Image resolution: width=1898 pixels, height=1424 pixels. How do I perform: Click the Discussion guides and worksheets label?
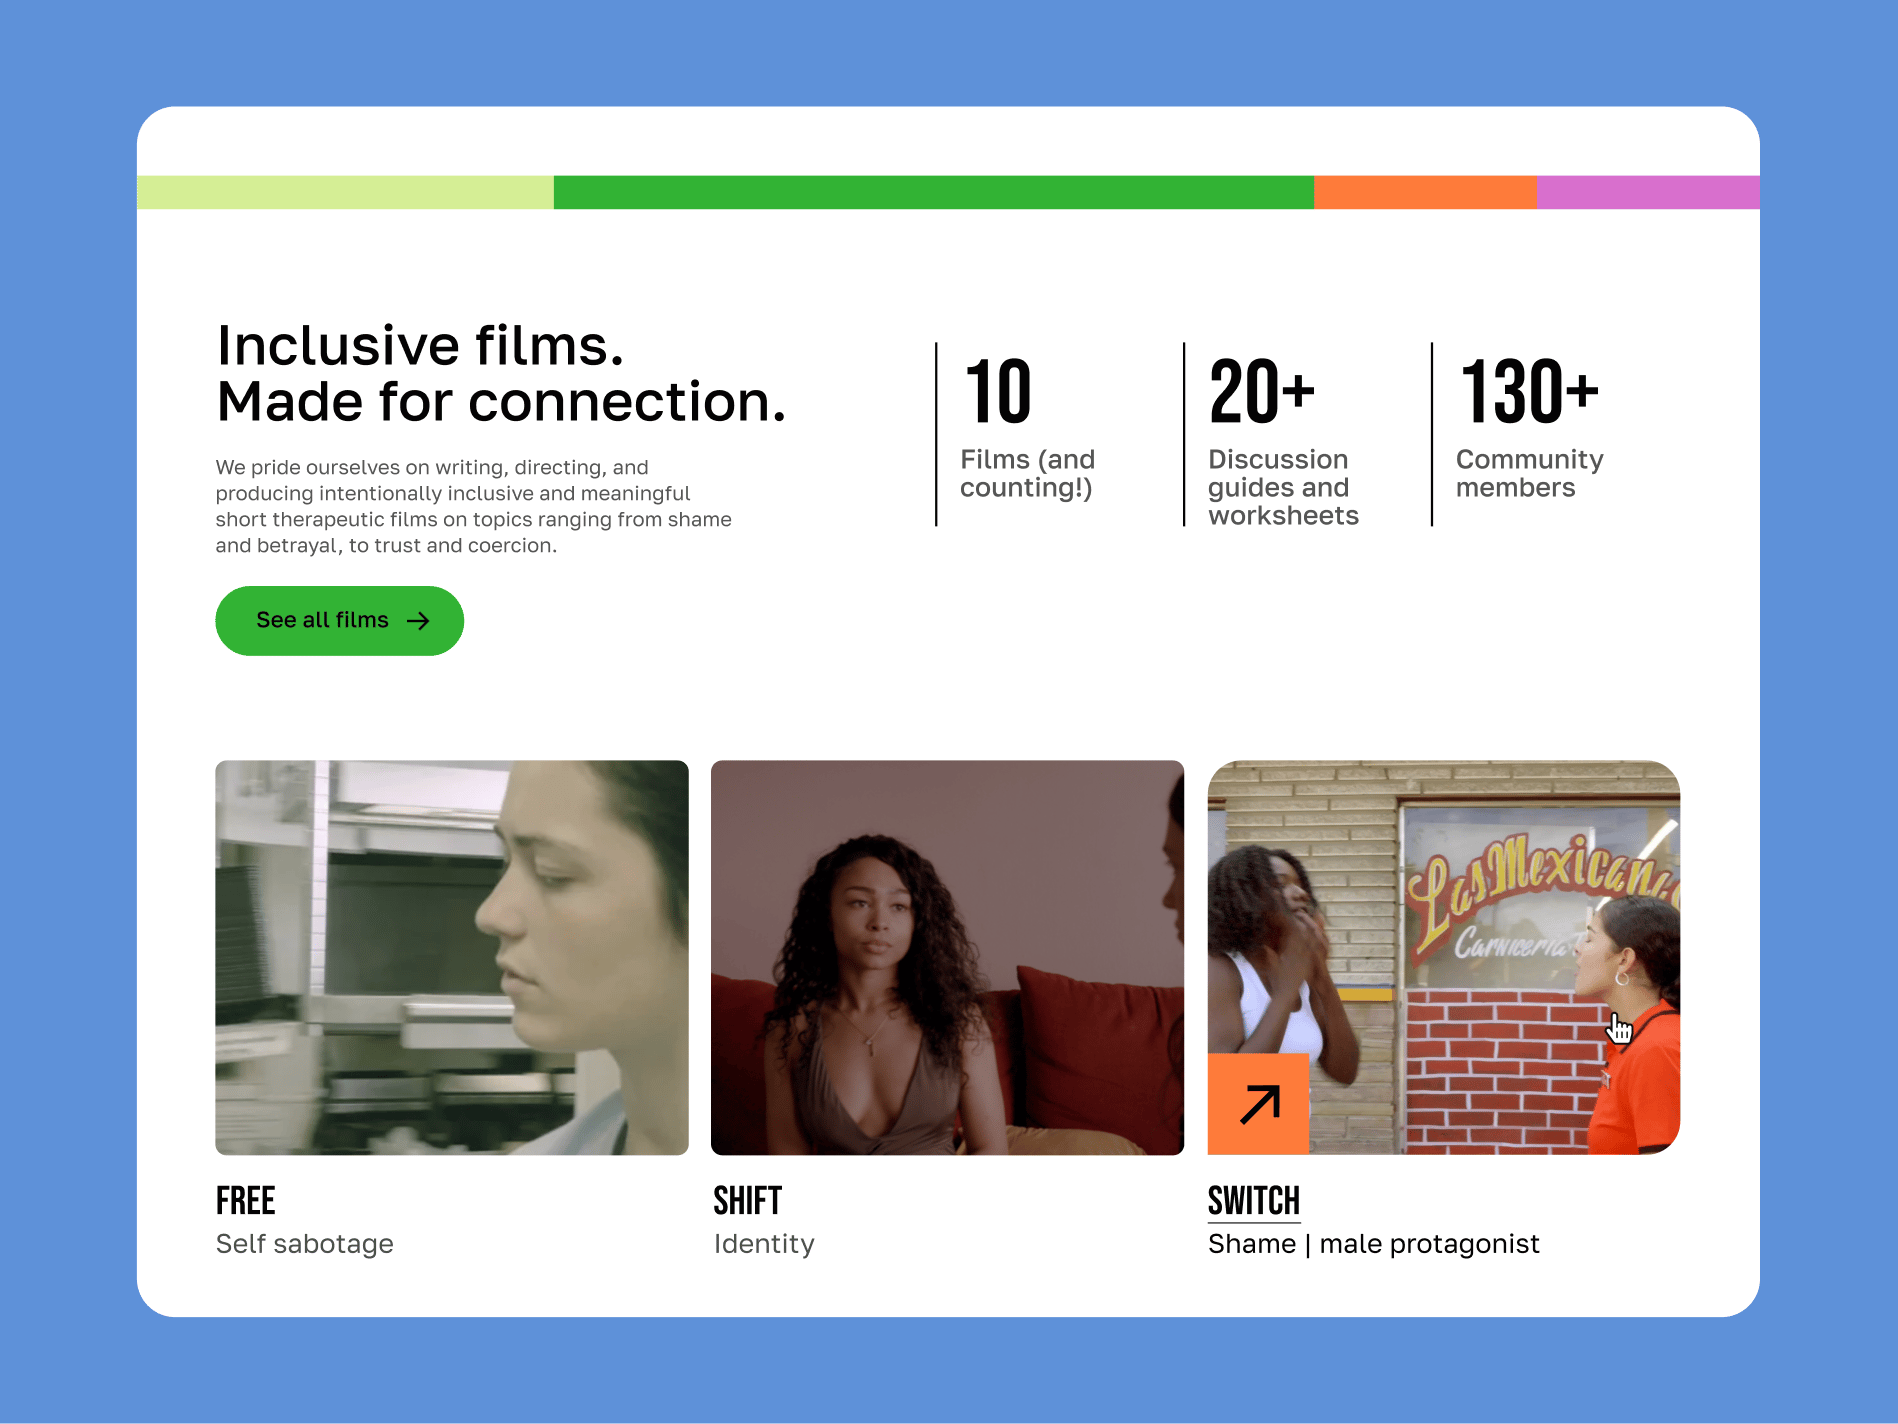point(1284,488)
